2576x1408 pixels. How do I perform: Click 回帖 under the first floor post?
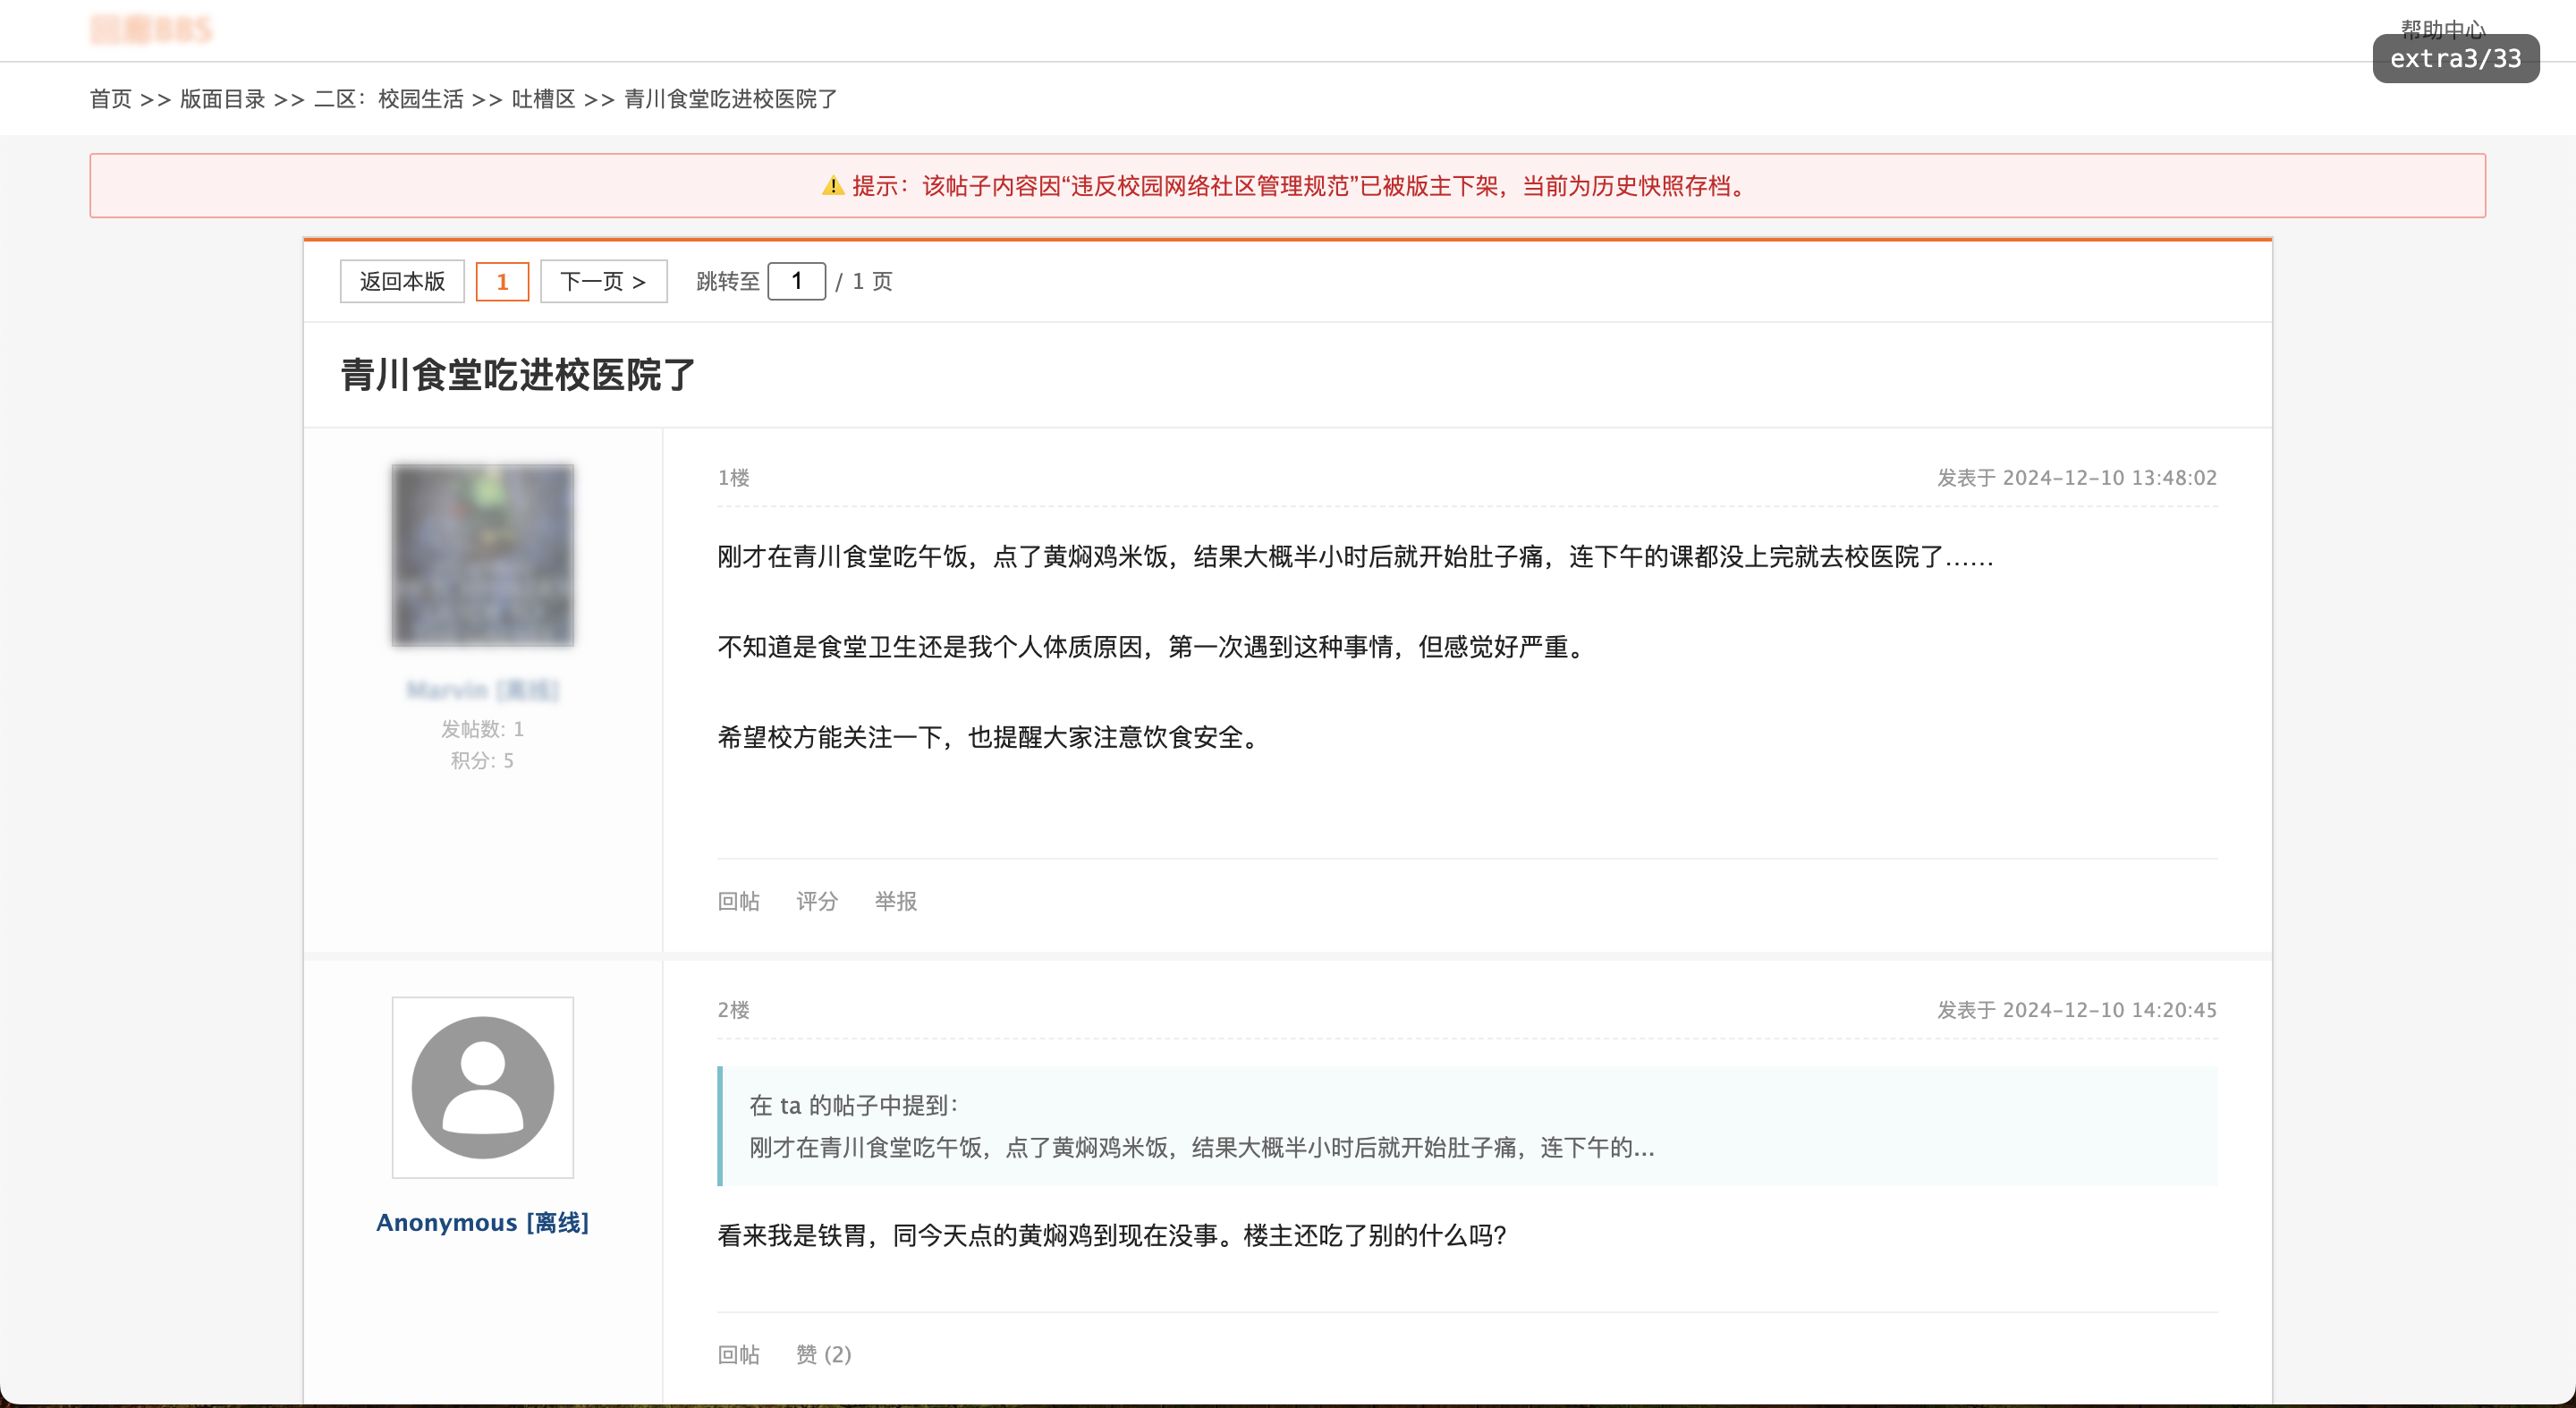click(738, 901)
